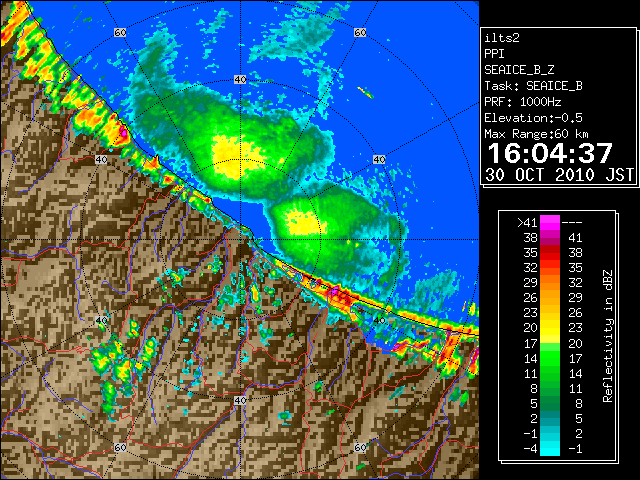The image size is (640, 480).
Task: Pick the purple 38–41 dBZ legend swatch
Action: coord(550,238)
